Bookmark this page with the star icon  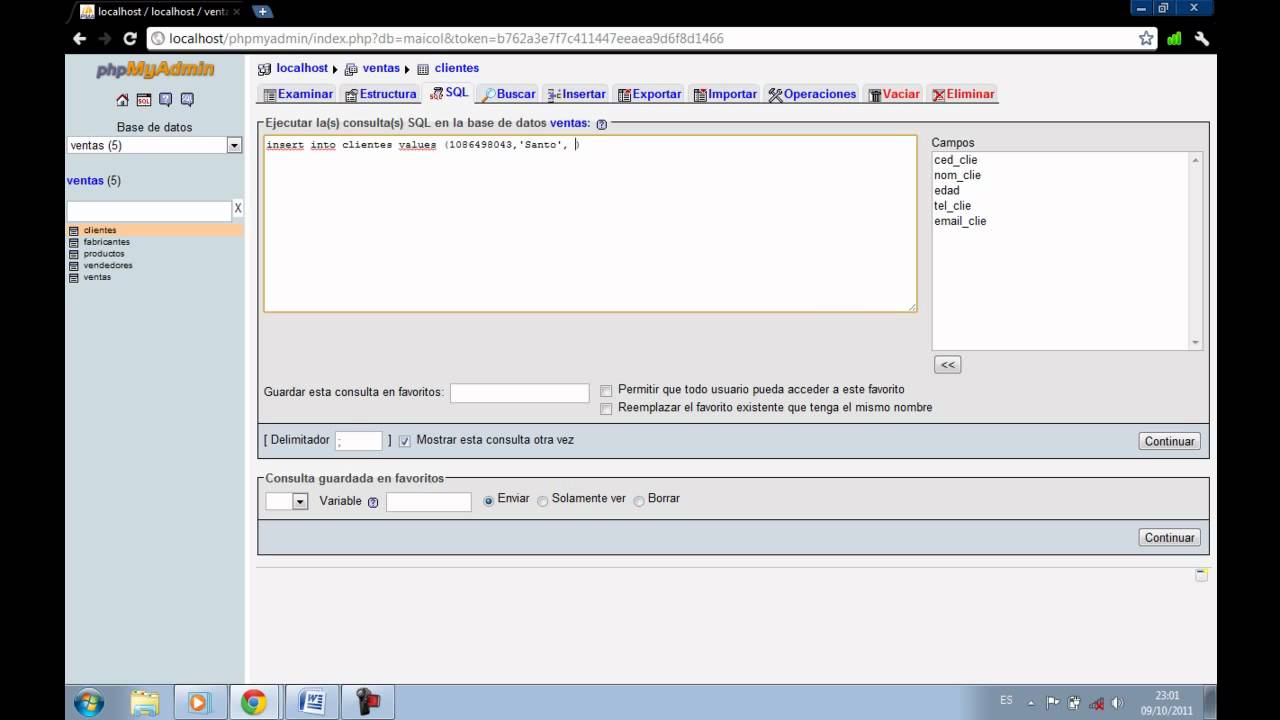click(1146, 38)
